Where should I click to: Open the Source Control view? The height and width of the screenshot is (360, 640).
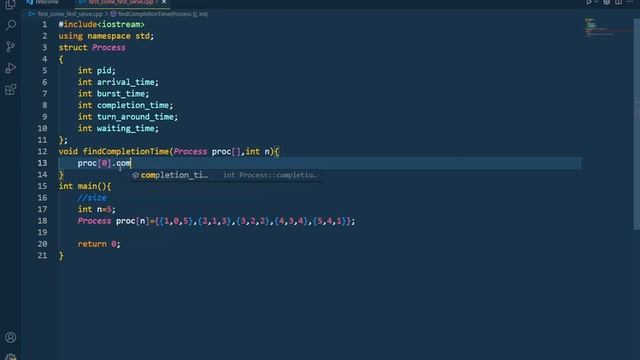pyautogui.click(x=11, y=47)
